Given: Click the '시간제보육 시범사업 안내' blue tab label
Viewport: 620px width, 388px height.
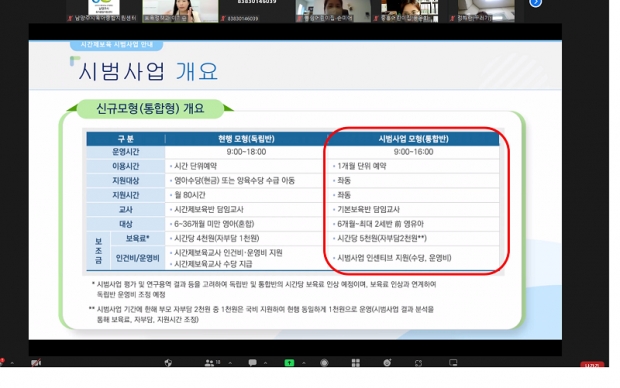Looking at the screenshot, I should tap(117, 44).
